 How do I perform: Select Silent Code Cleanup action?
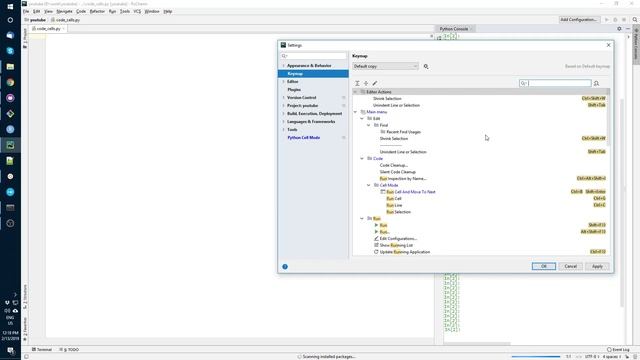tap(481, 172)
